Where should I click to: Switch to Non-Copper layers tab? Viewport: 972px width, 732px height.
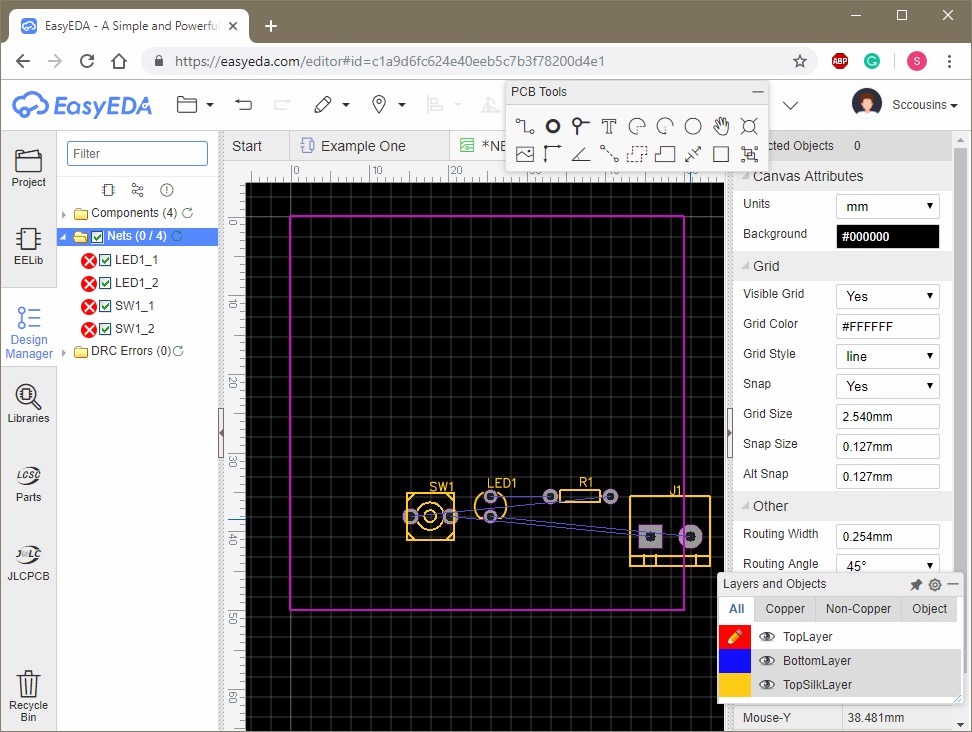pyautogui.click(x=858, y=609)
